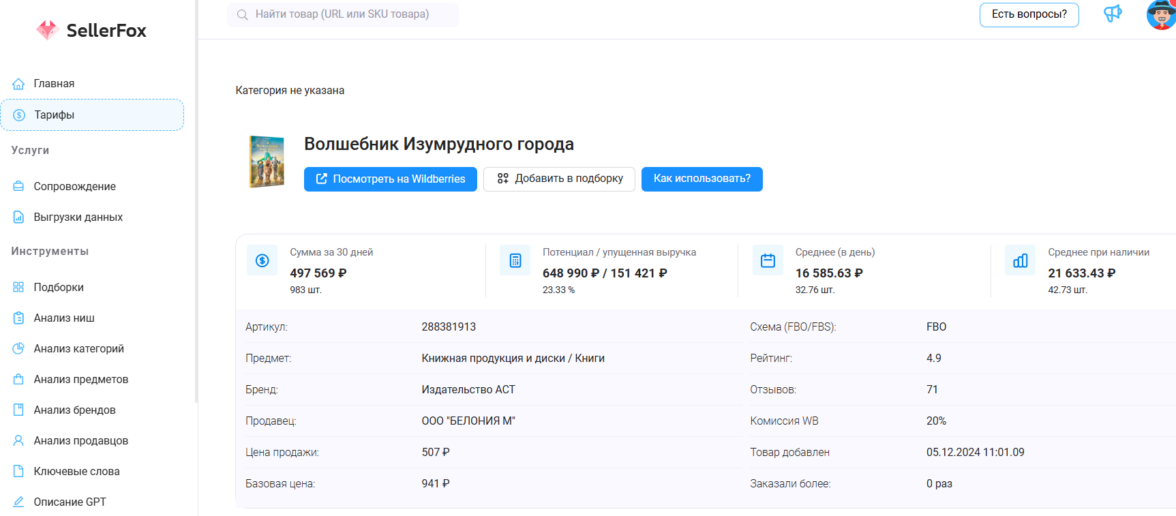Click the magnifier icon in search bar
The width and height of the screenshot is (1176, 516).
pyautogui.click(x=242, y=15)
